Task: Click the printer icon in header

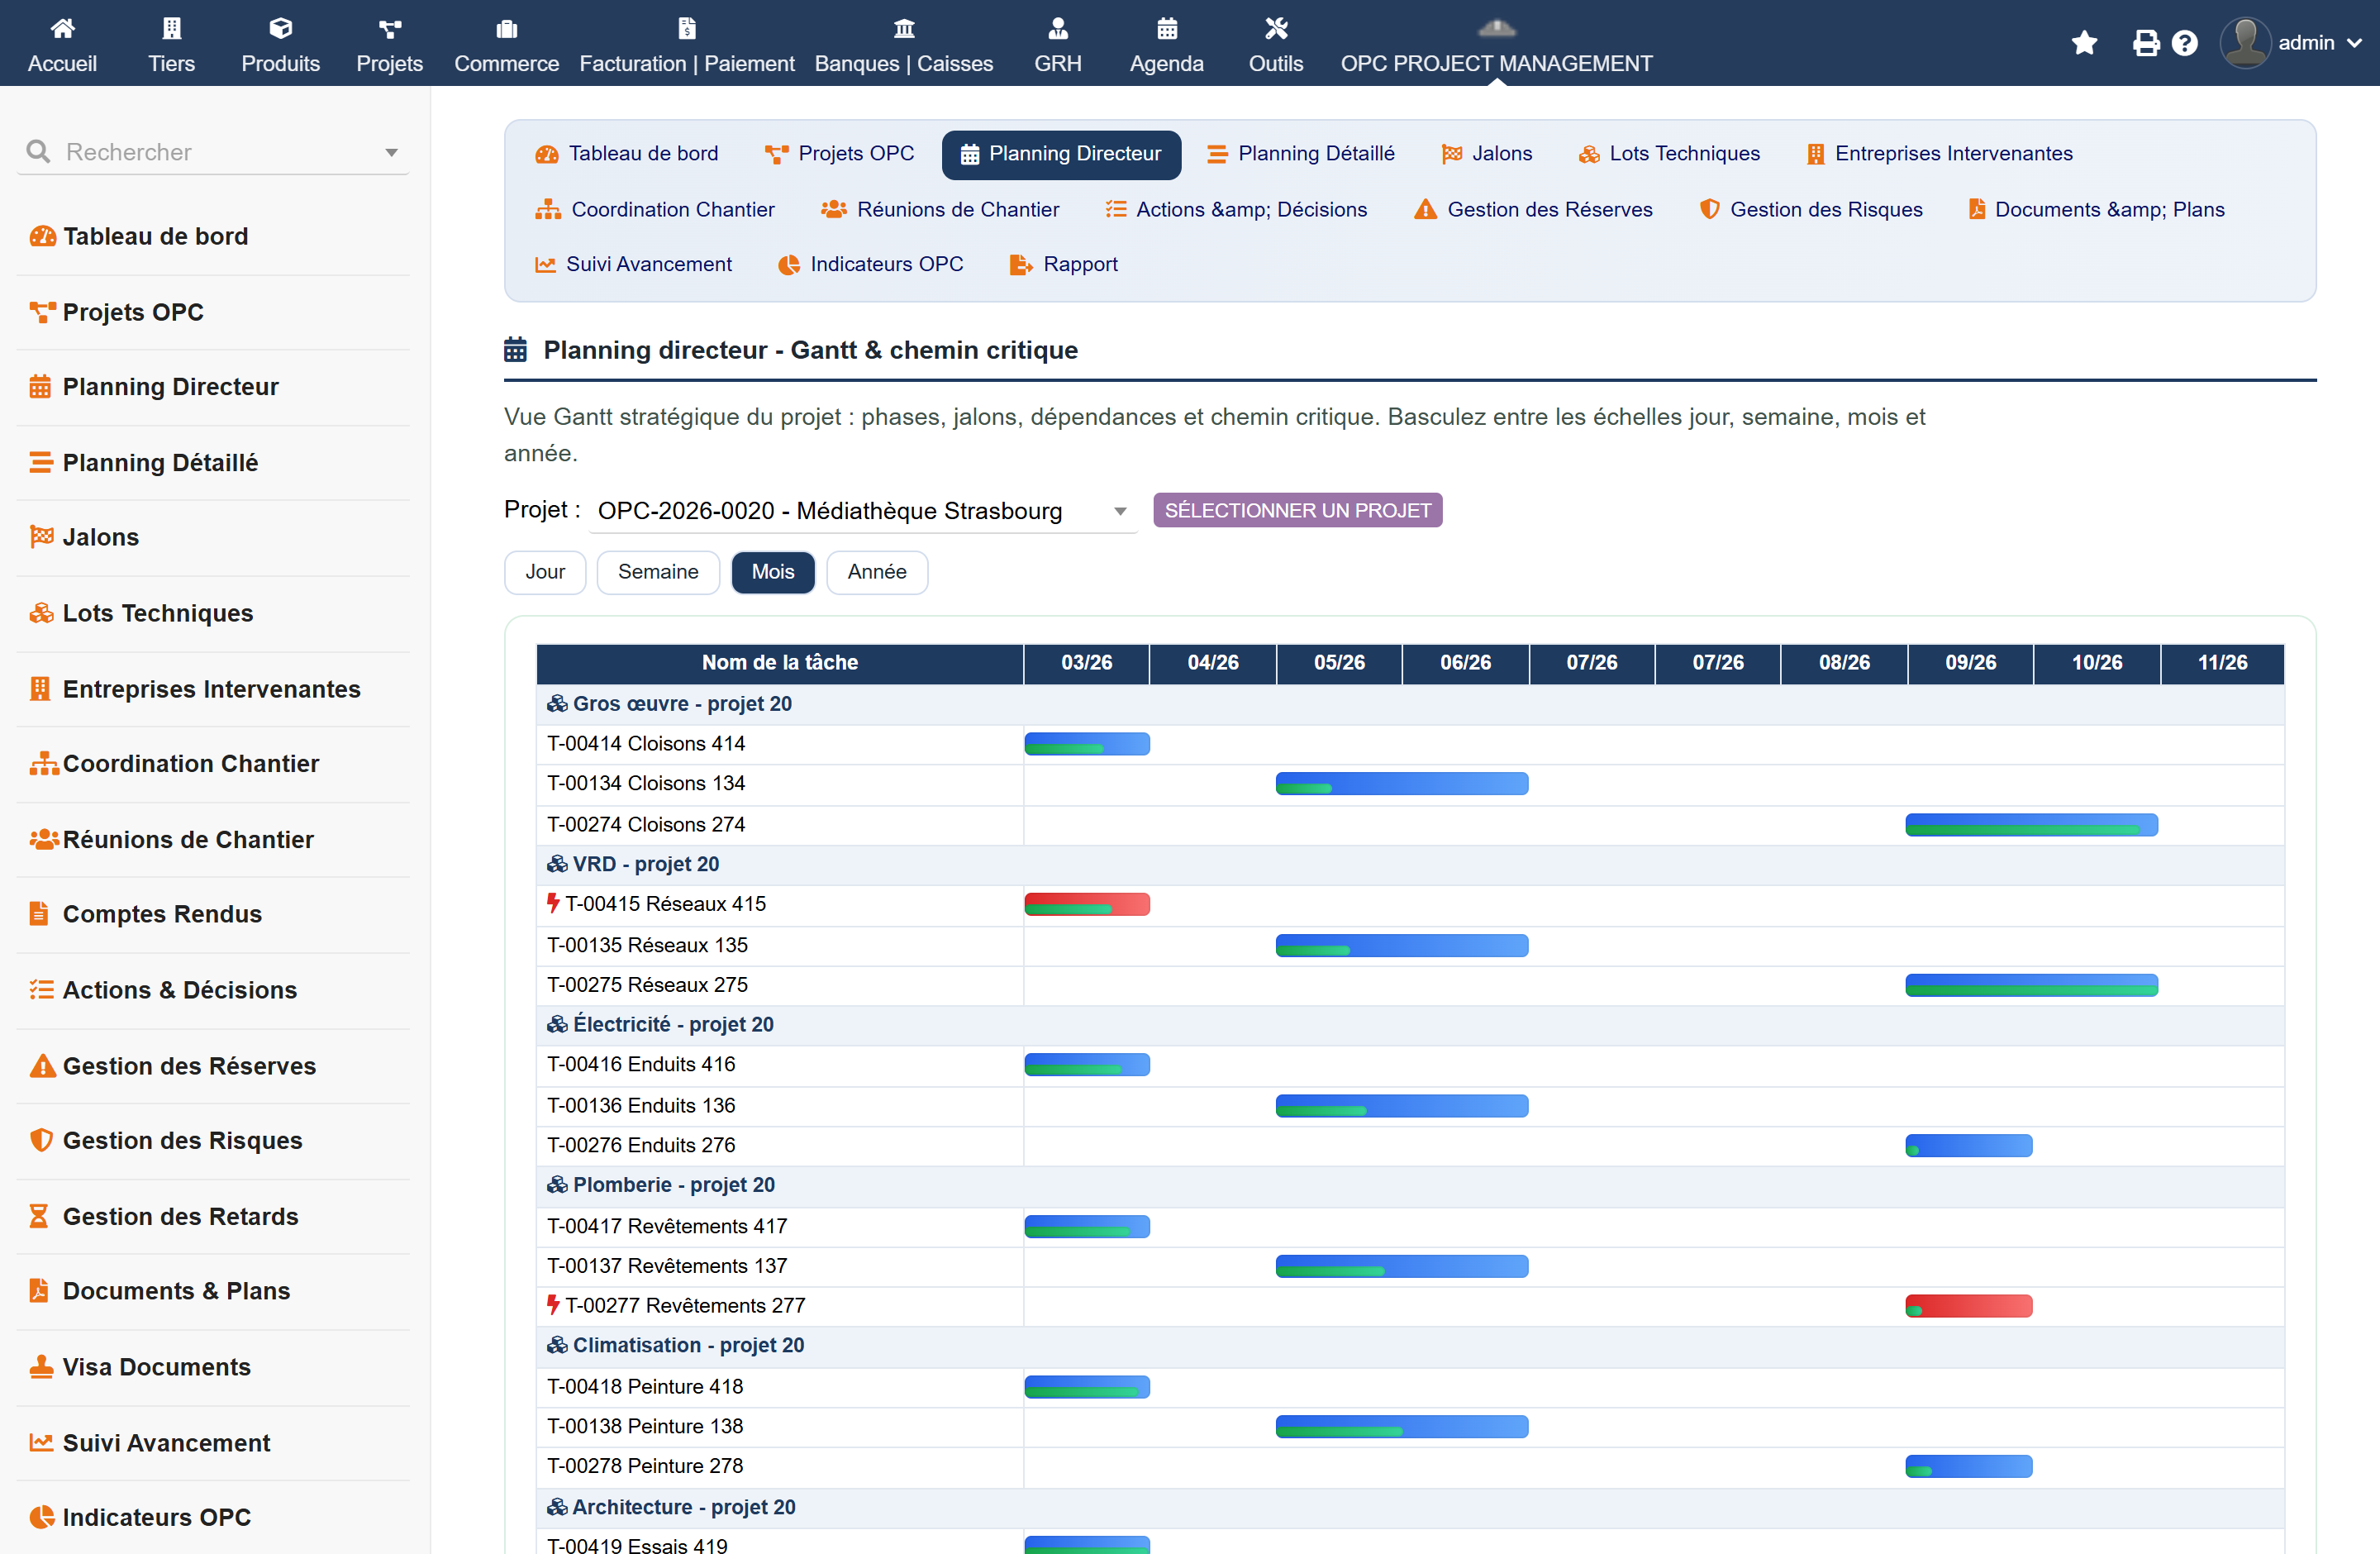Action: 2145,43
